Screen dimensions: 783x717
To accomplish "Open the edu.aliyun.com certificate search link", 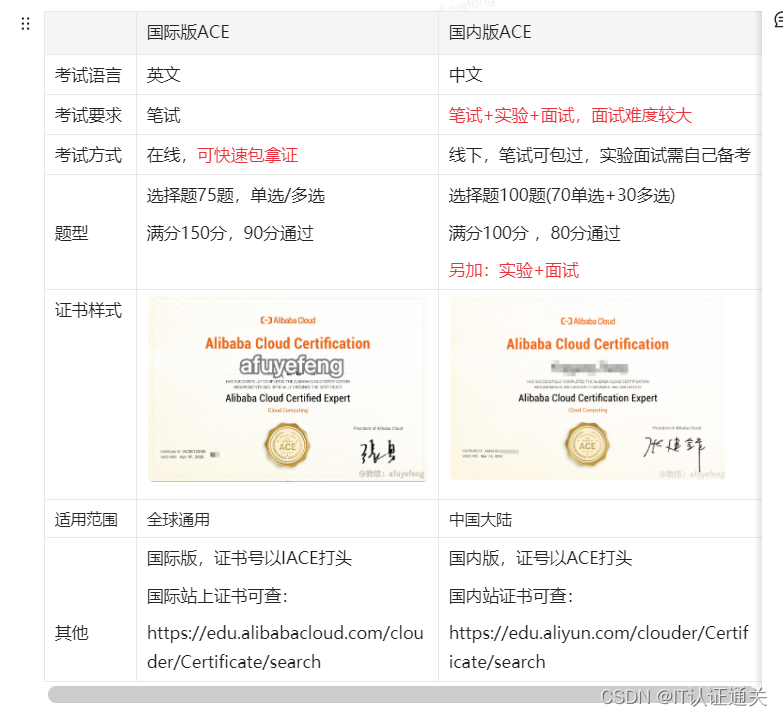I will 598,647.
